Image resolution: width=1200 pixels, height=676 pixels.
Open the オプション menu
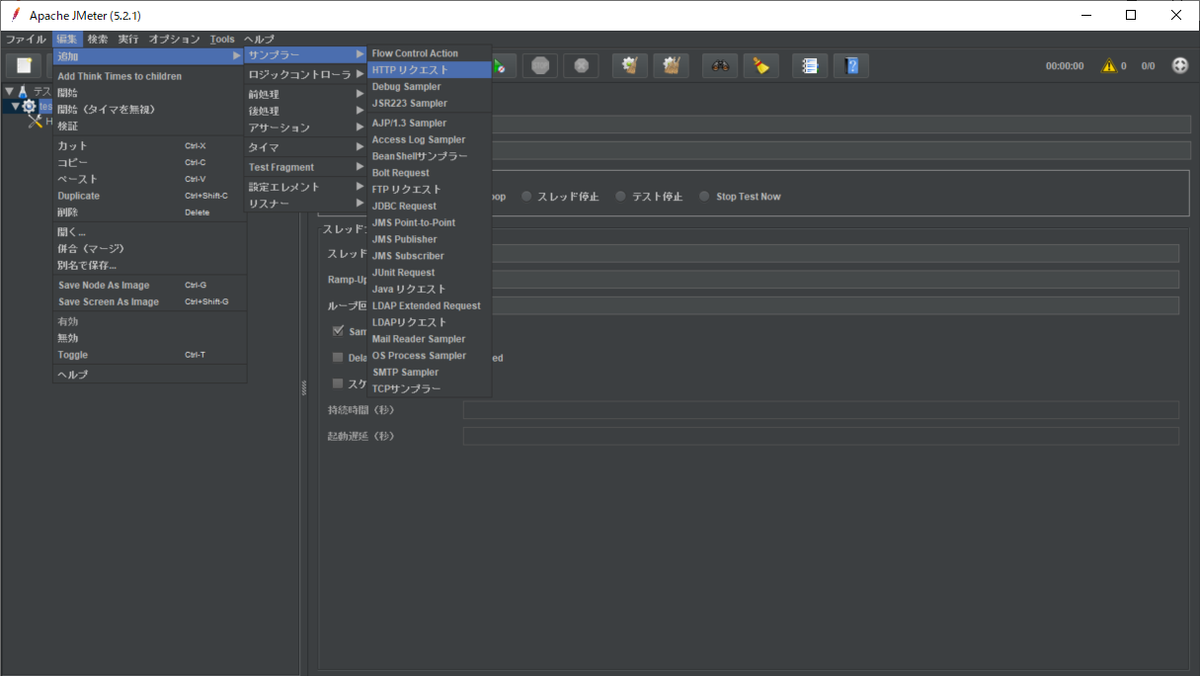click(175, 39)
